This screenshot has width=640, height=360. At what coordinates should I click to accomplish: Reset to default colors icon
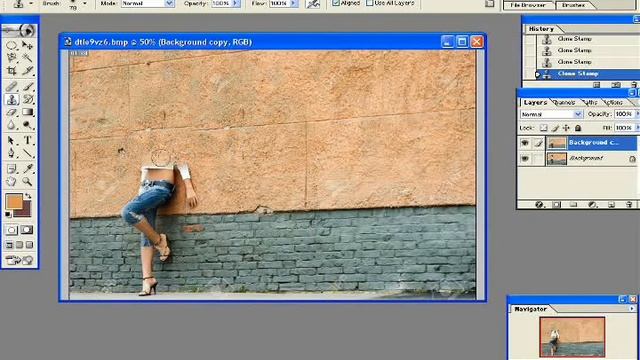(8, 214)
